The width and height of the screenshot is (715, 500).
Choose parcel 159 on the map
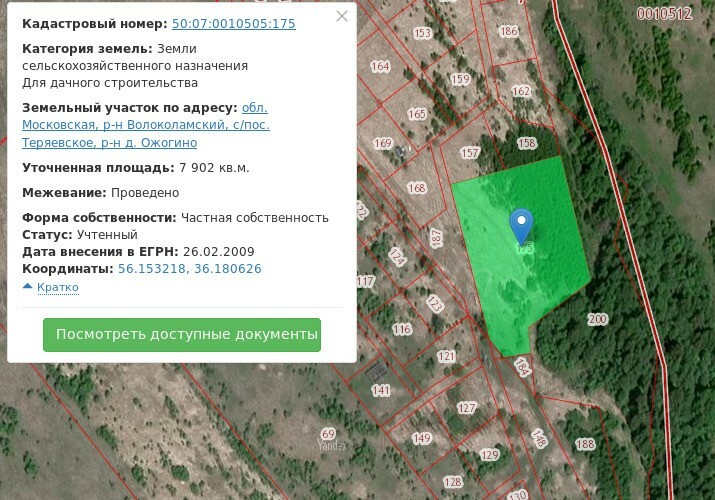460,80
